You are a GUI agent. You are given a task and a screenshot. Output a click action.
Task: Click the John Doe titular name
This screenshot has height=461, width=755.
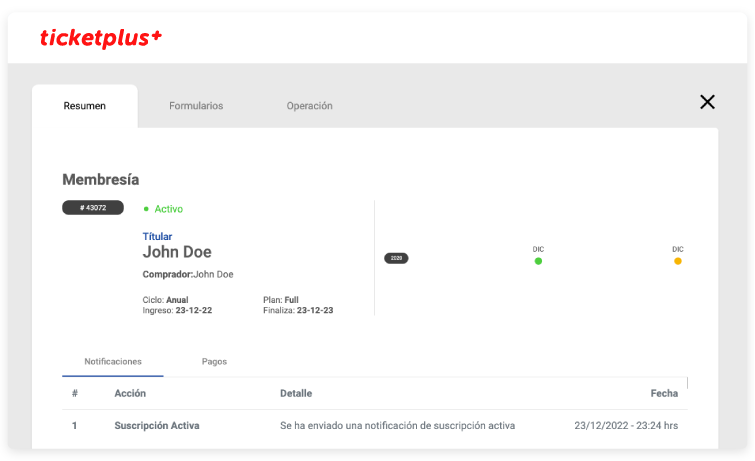(x=177, y=252)
